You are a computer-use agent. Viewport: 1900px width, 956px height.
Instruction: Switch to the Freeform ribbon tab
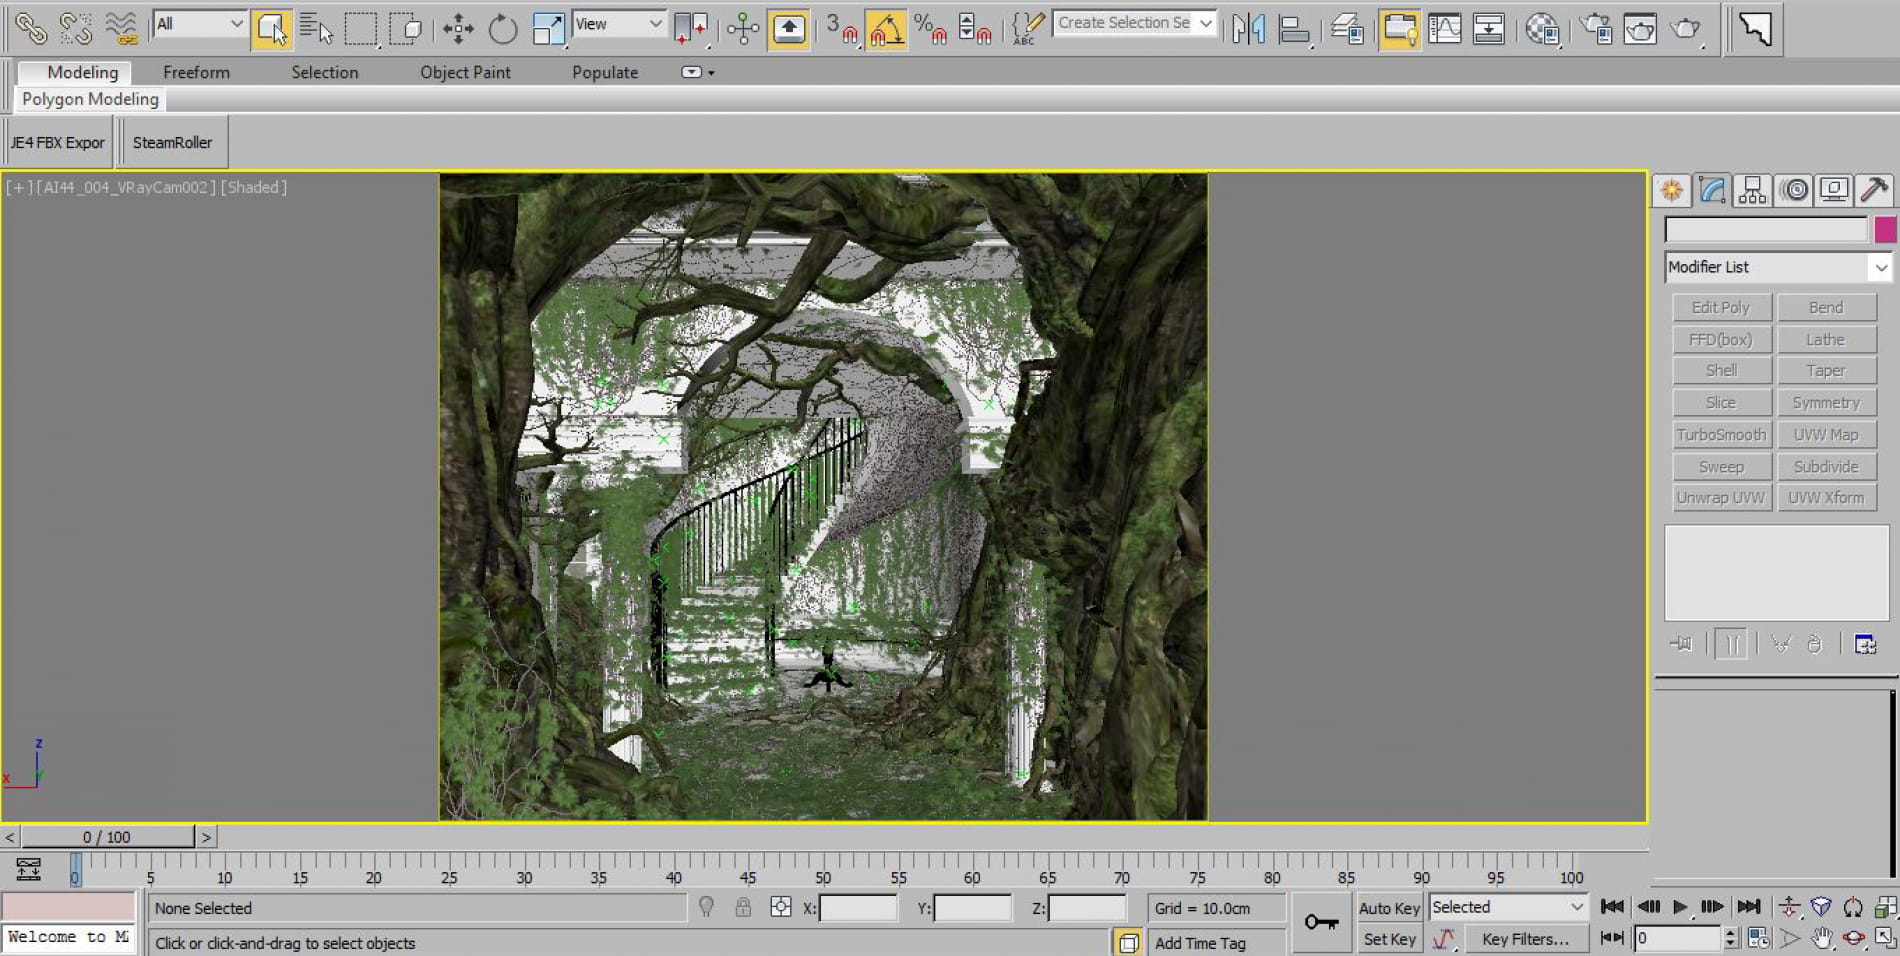(196, 72)
